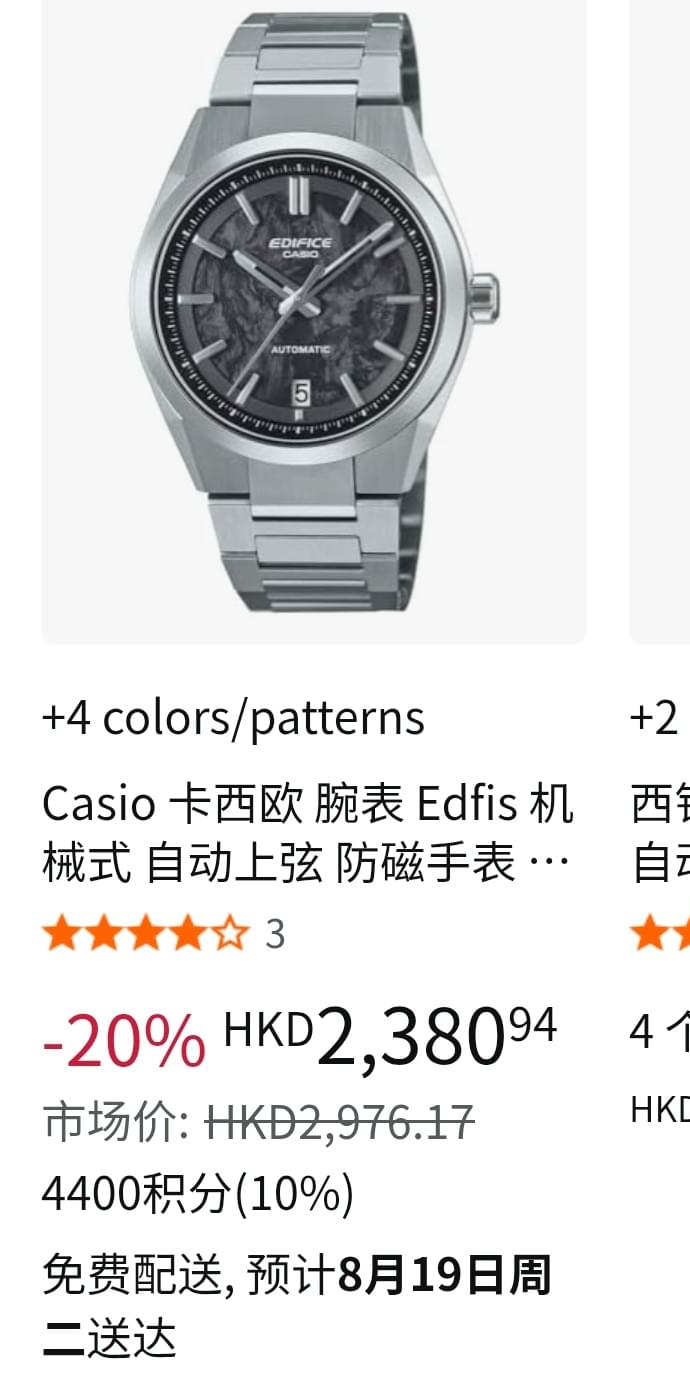The height and width of the screenshot is (1388, 690).
Task: Open the Casio 卡西欧 腕表 Edfis product title
Action: point(308,833)
